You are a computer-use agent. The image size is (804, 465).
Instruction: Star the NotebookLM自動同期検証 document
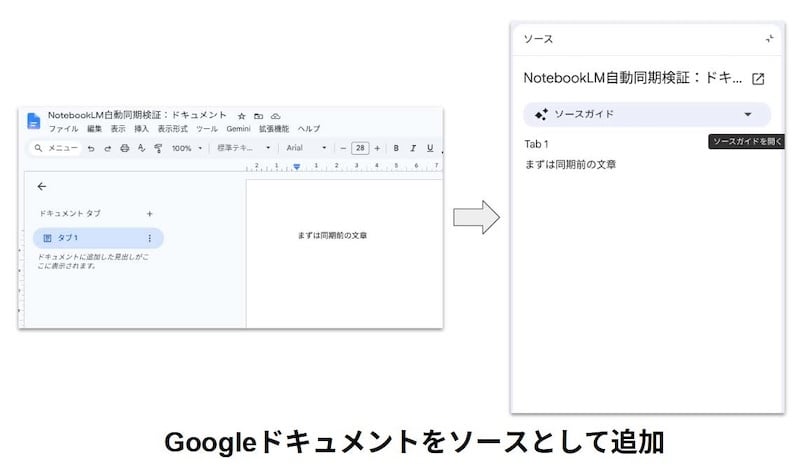pos(242,116)
